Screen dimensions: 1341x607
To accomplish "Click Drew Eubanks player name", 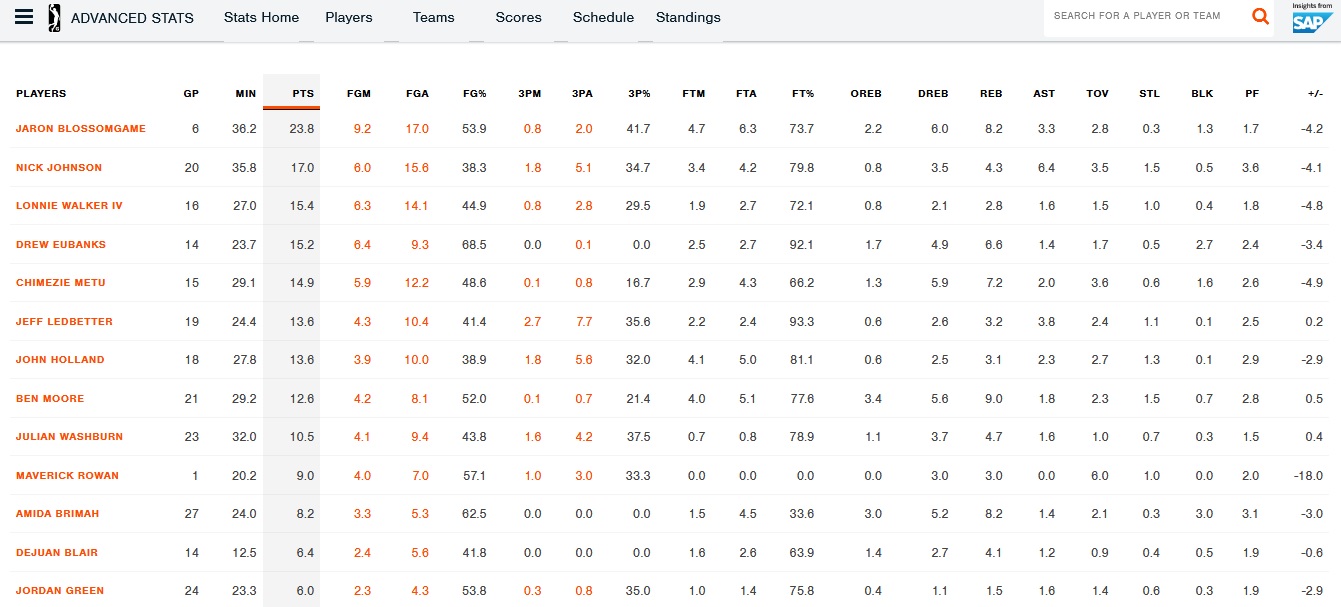I will click(x=61, y=245).
